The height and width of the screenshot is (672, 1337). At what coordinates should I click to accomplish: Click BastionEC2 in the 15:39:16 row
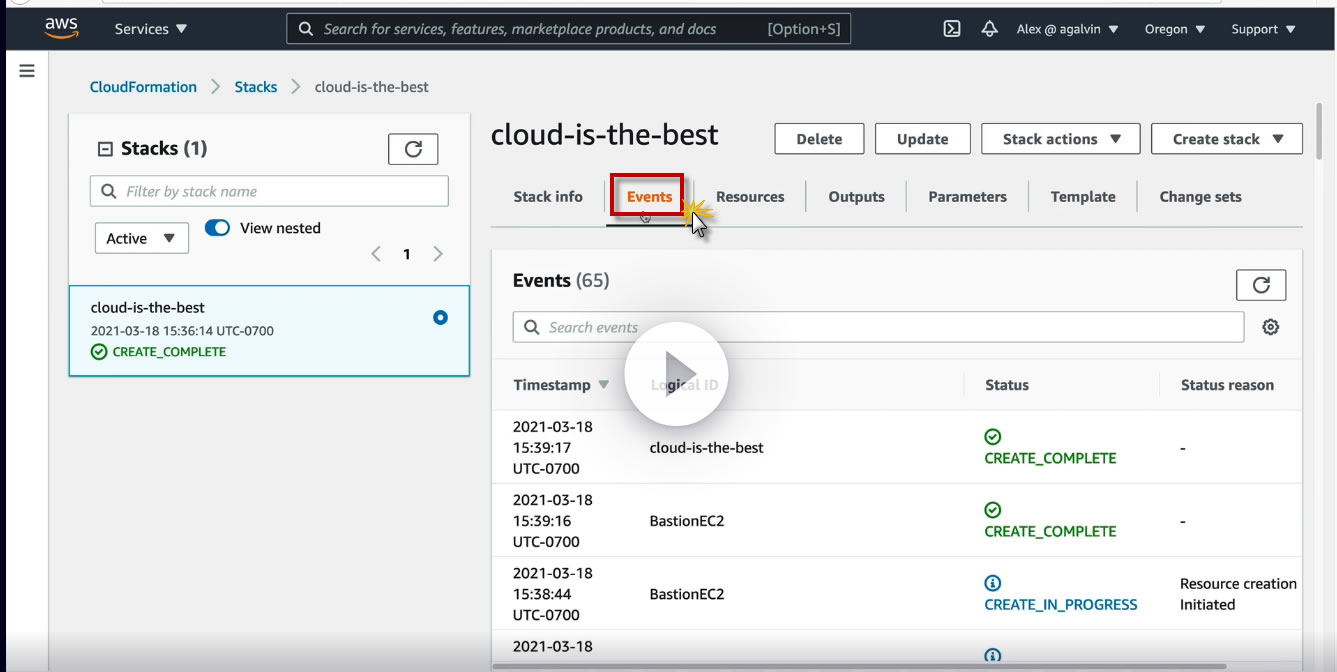pyautogui.click(x=686, y=521)
